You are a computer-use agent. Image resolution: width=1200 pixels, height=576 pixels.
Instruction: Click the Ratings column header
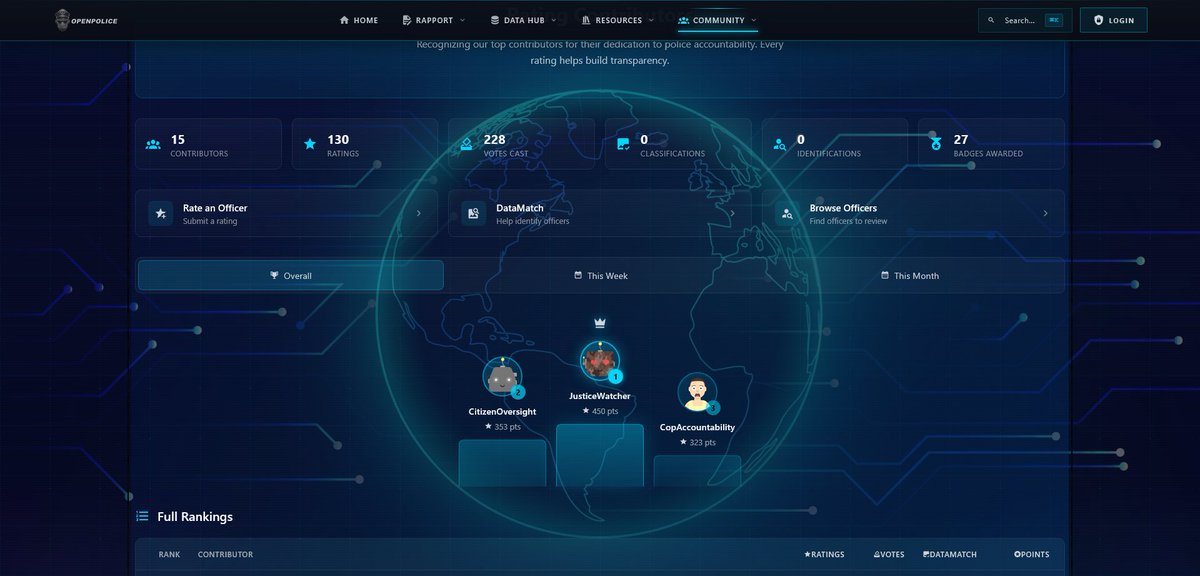coord(824,554)
